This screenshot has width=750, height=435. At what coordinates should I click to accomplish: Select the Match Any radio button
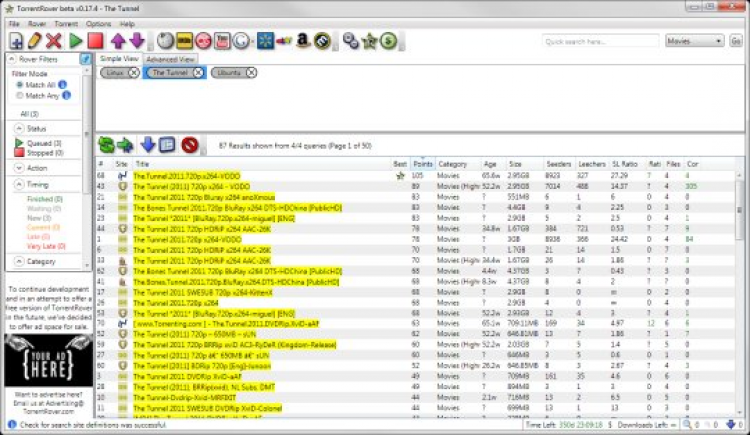coord(20,96)
